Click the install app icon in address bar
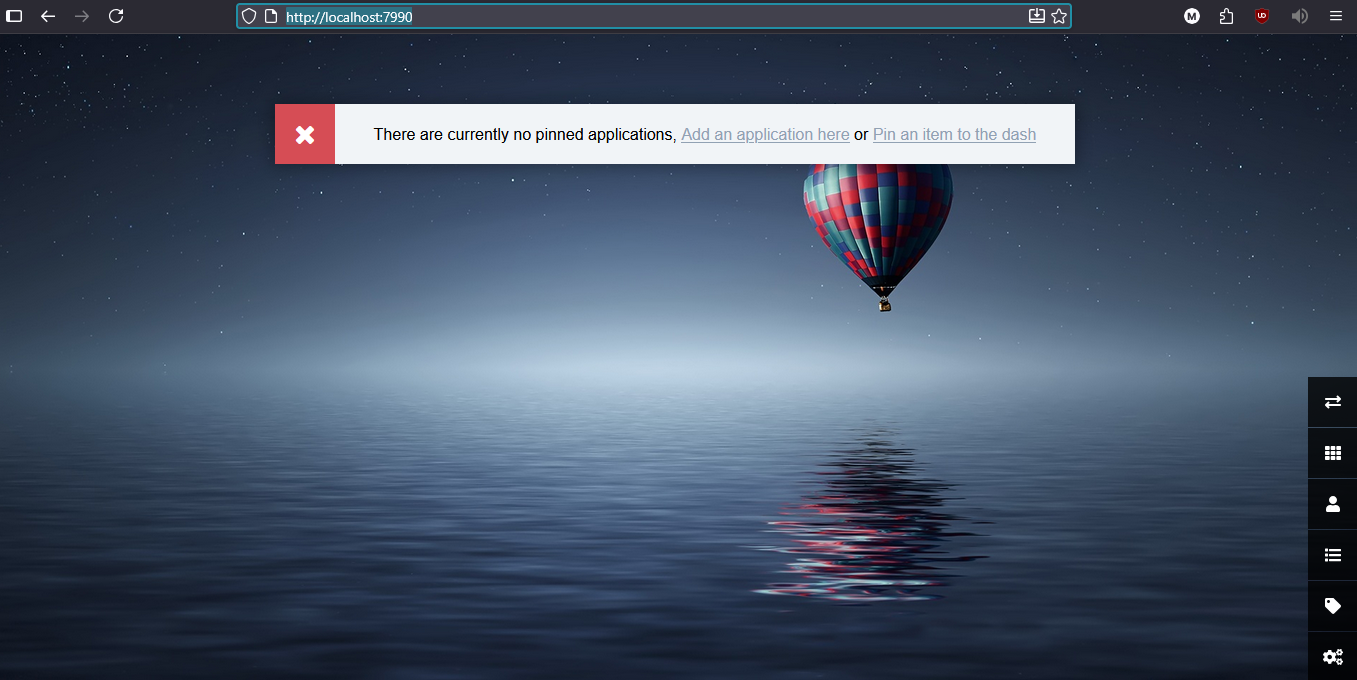Image resolution: width=1357 pixels, height=680 pixels. [x=1036, y=16]
